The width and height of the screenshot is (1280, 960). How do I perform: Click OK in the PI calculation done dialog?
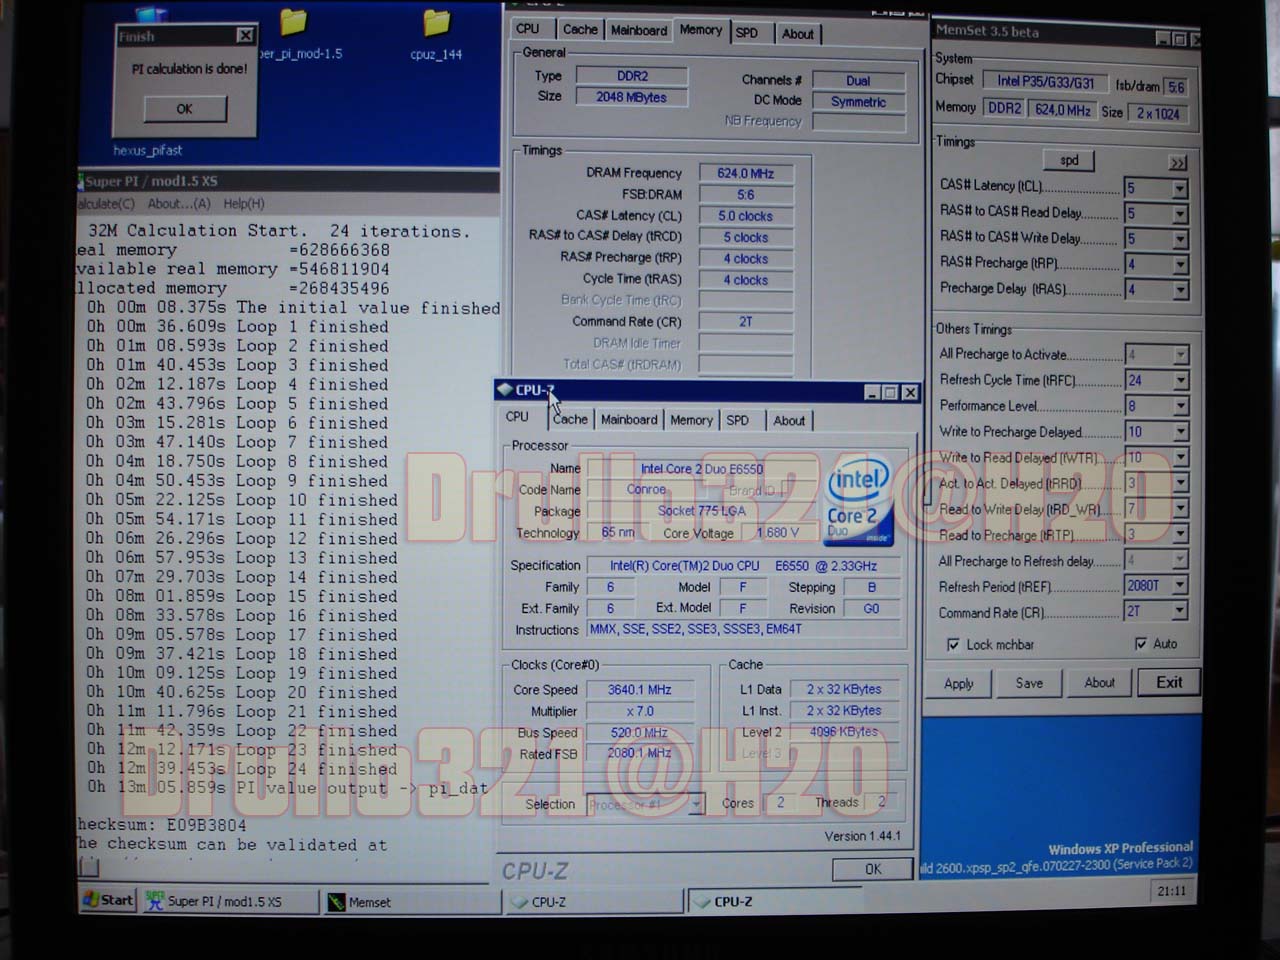[185, 108]
